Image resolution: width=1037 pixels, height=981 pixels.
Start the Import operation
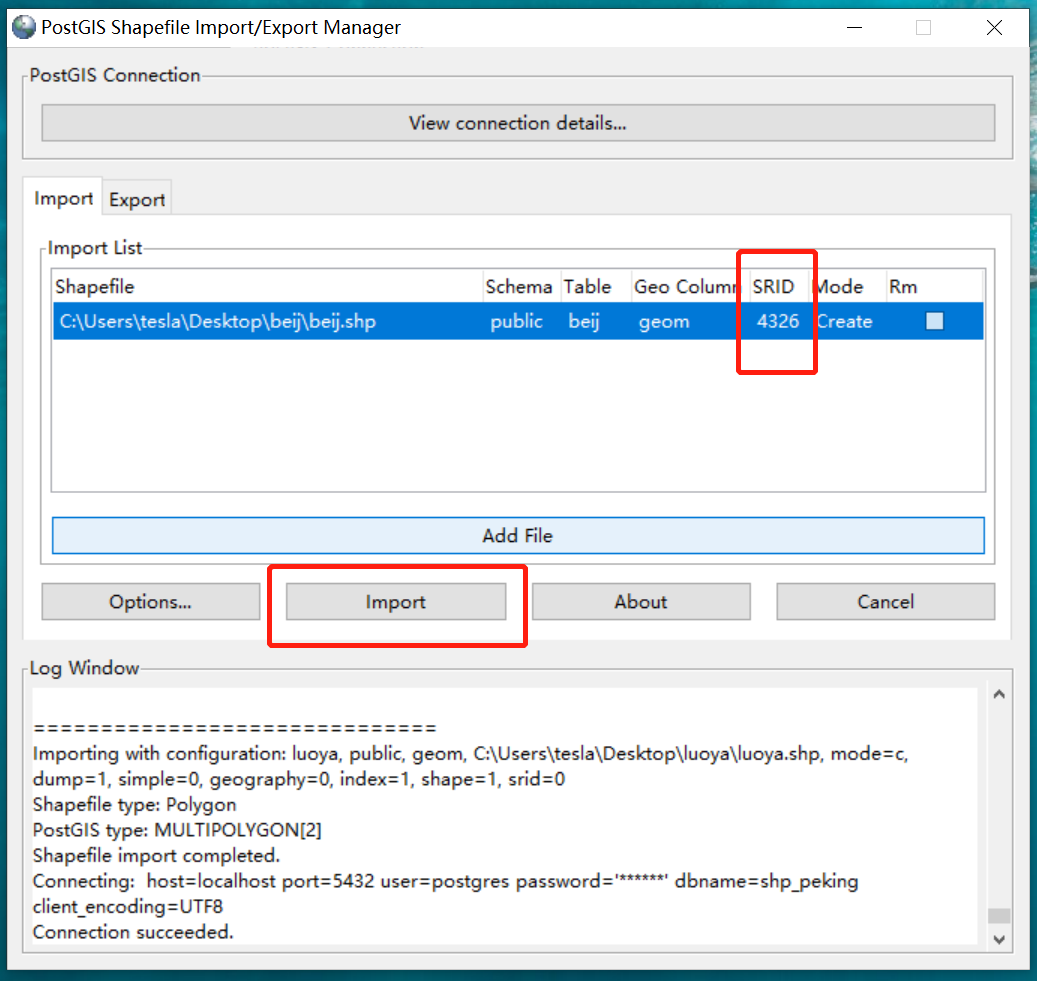coord(396,601)
